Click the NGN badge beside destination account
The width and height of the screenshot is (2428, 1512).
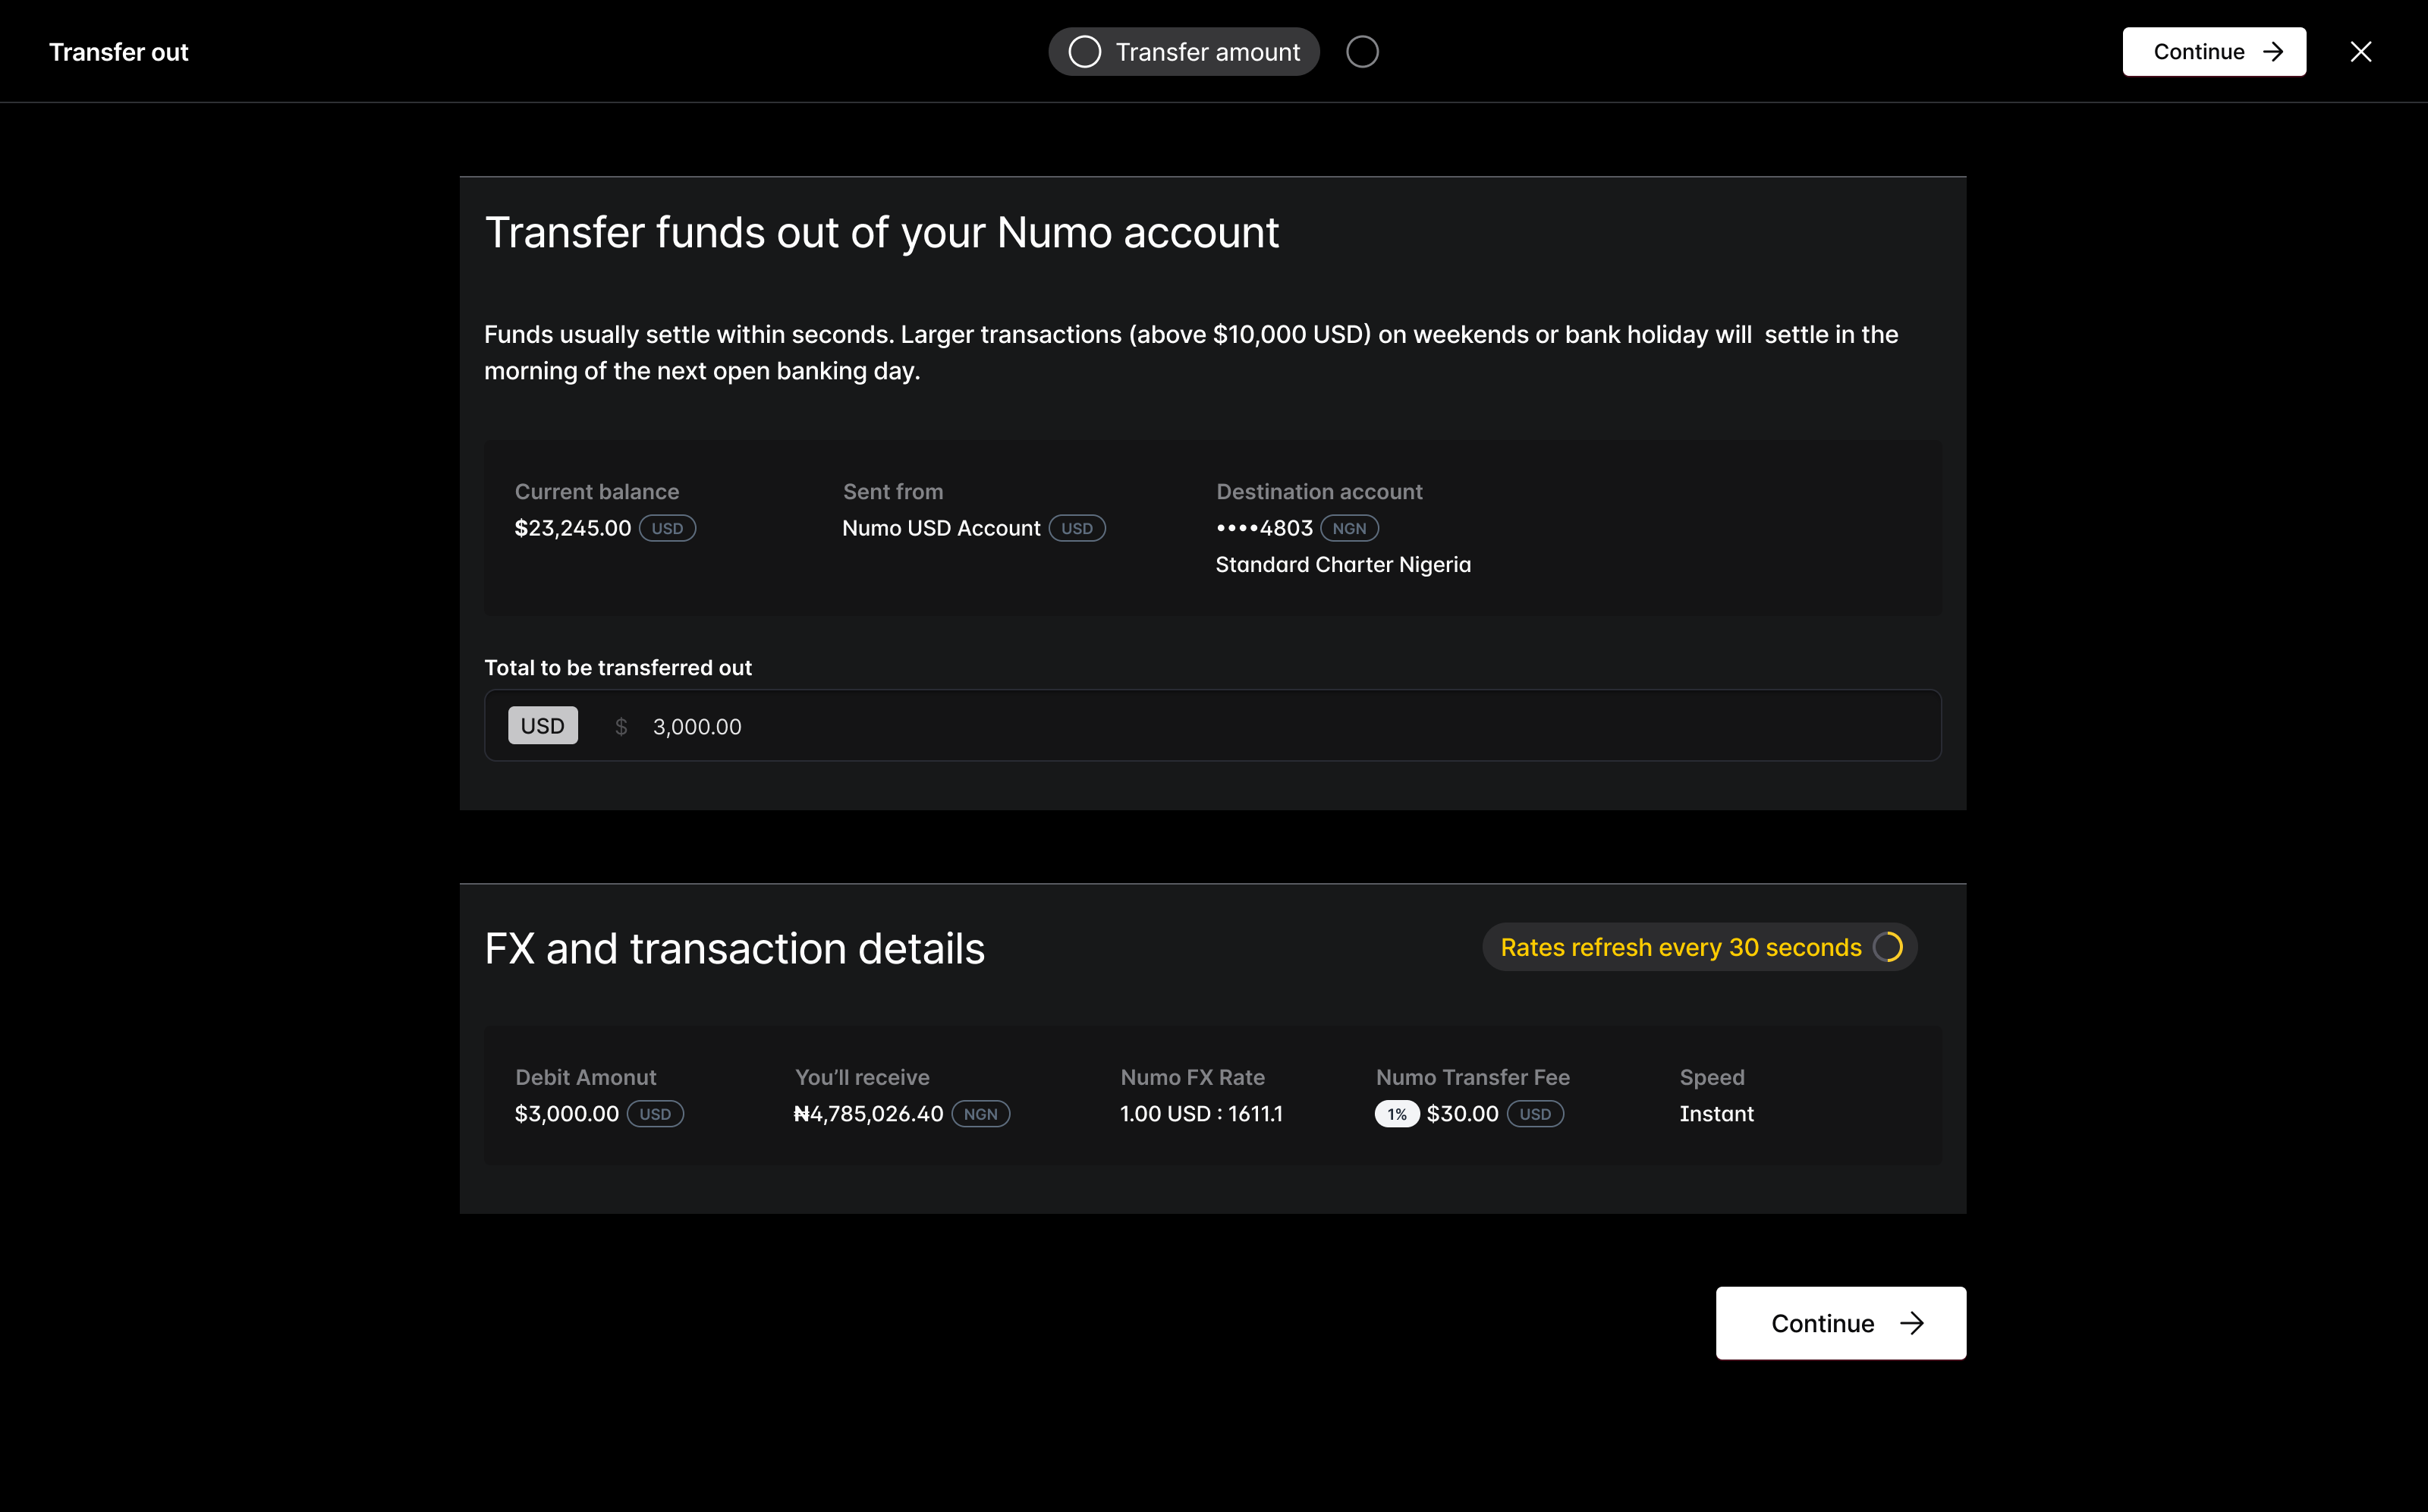pos(1349,528)
